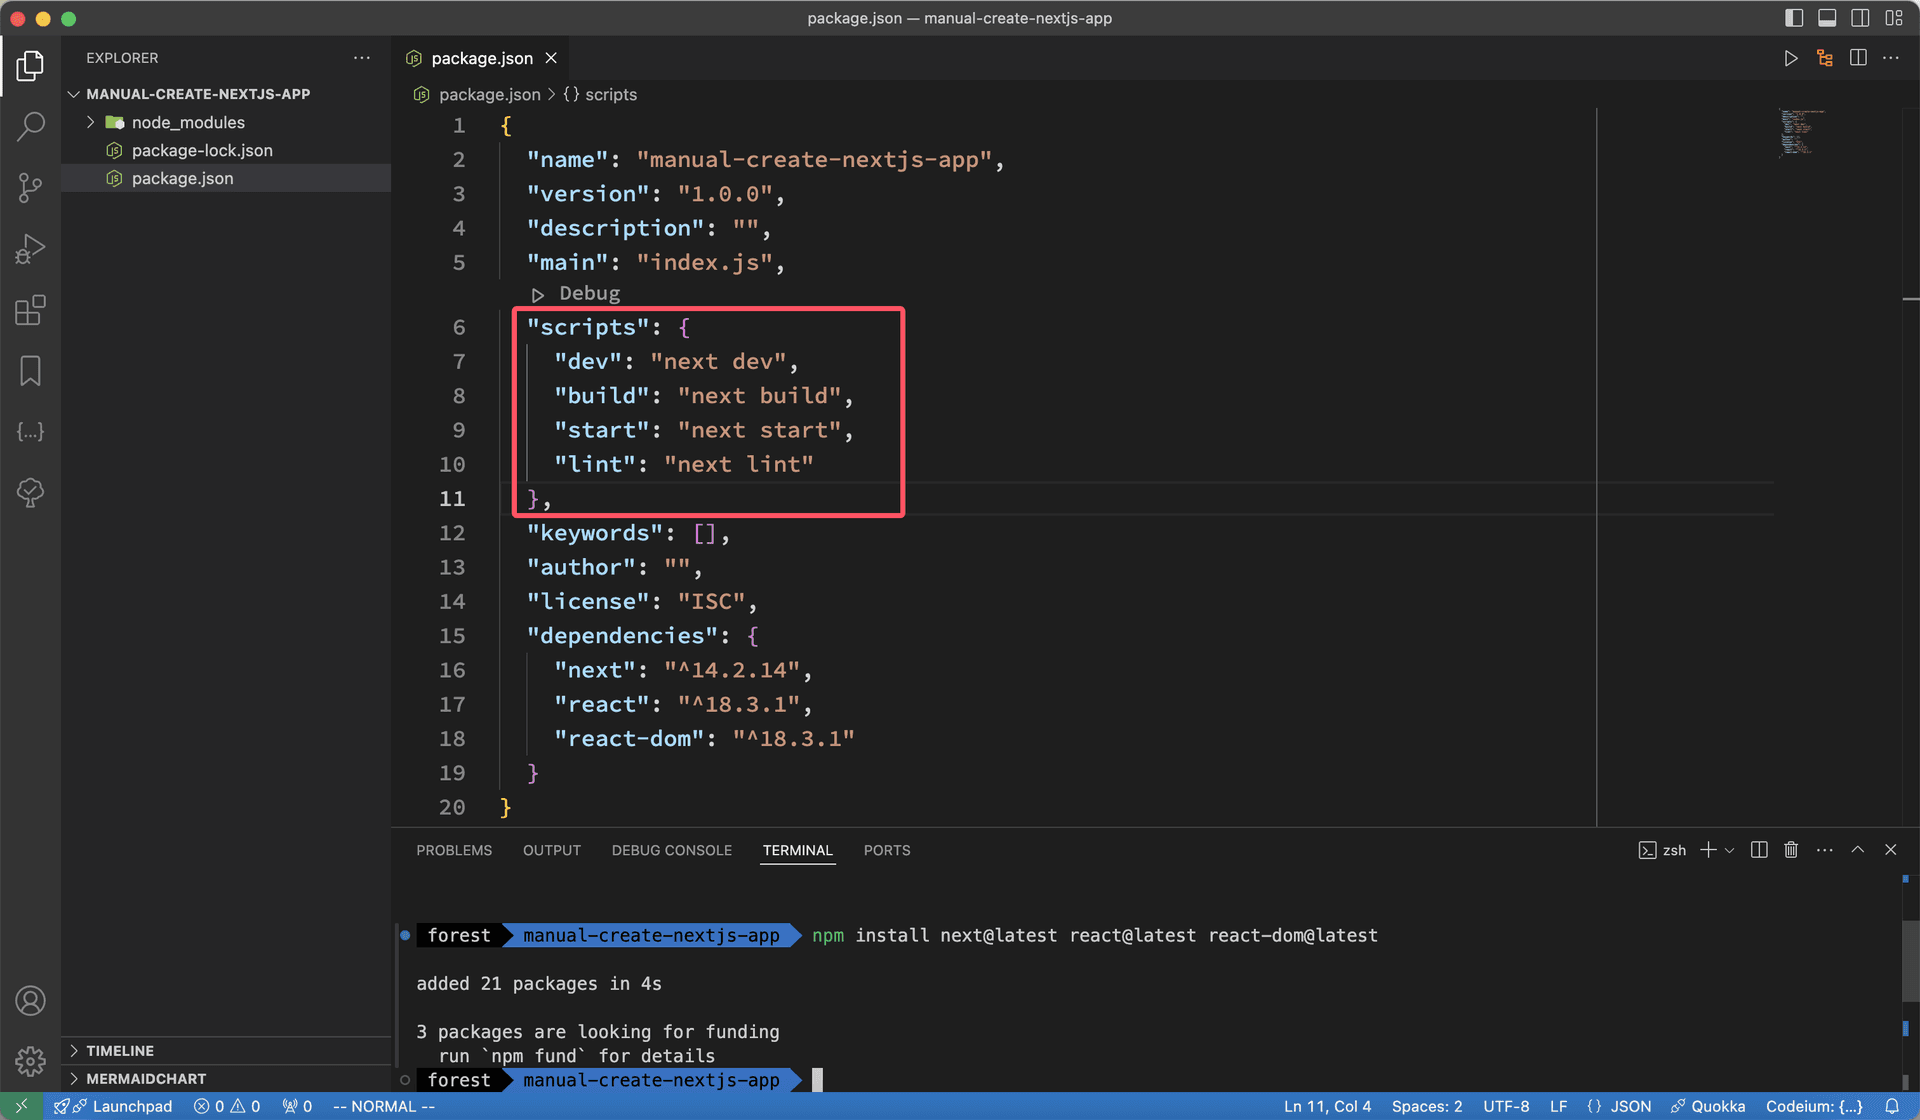Expand the MERMAIDCHART section
This screenshot has height=1120, width=1920.
146,1078
